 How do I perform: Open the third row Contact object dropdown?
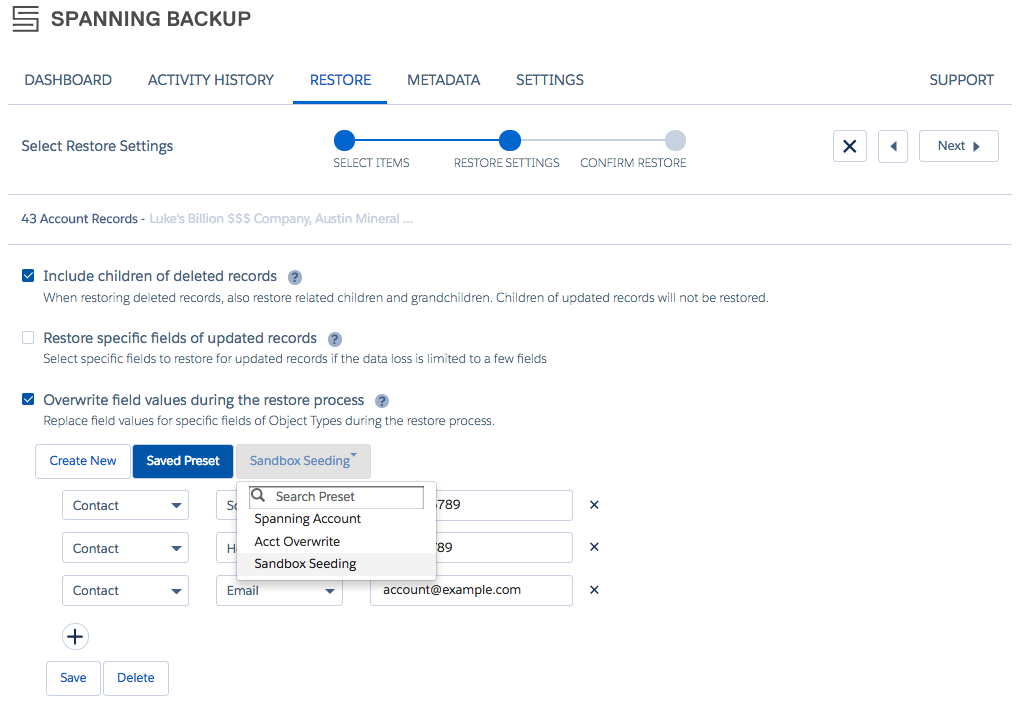click(125, 590)
